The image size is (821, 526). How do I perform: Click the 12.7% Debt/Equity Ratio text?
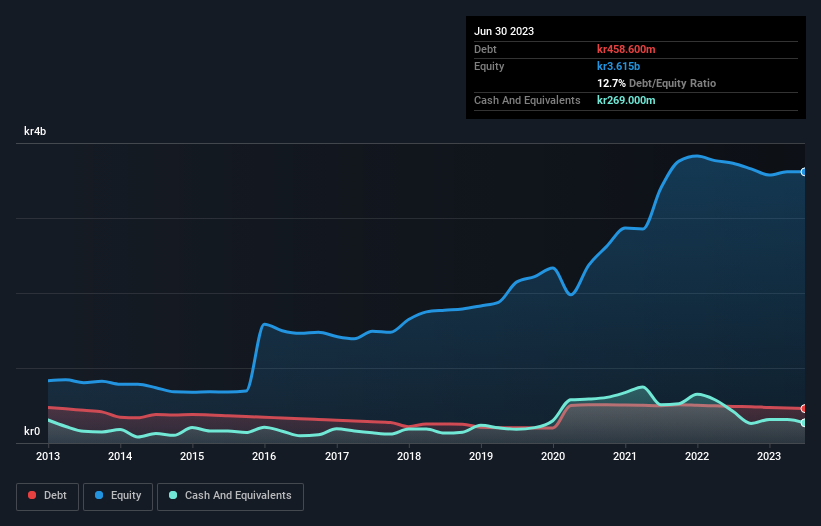(656, 83)
